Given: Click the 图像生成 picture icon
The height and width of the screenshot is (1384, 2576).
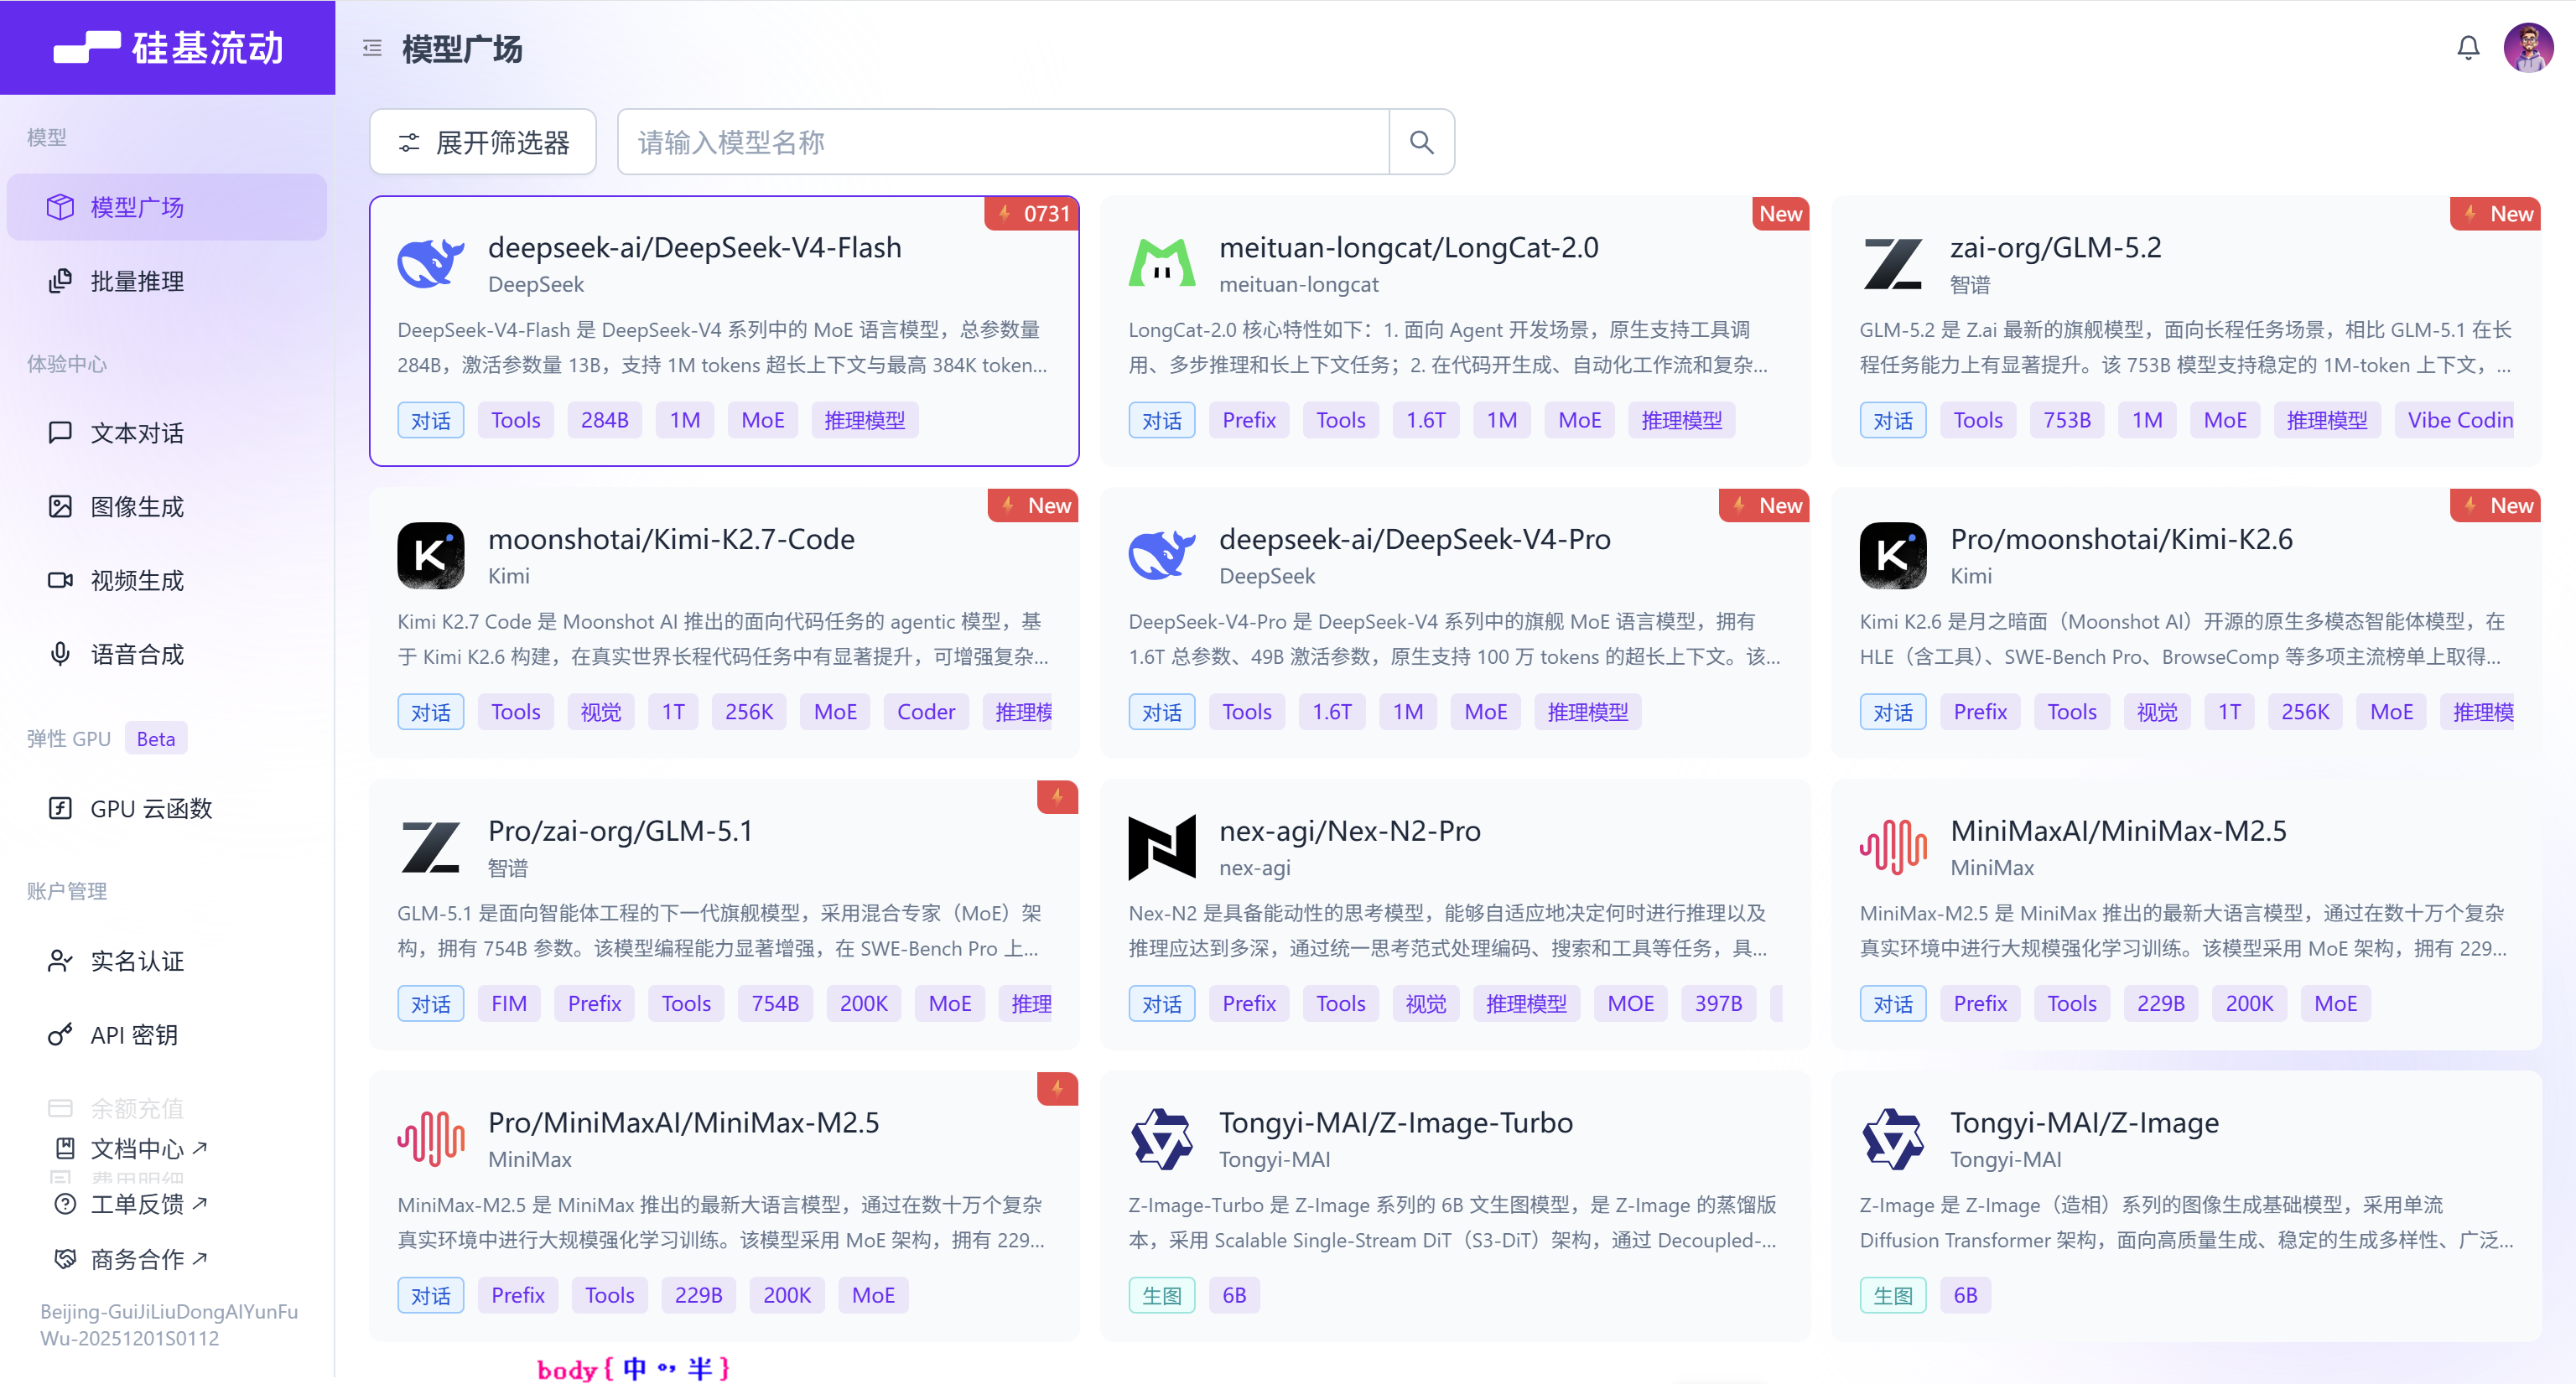Looking at the screenshot, I should point(60,507).
